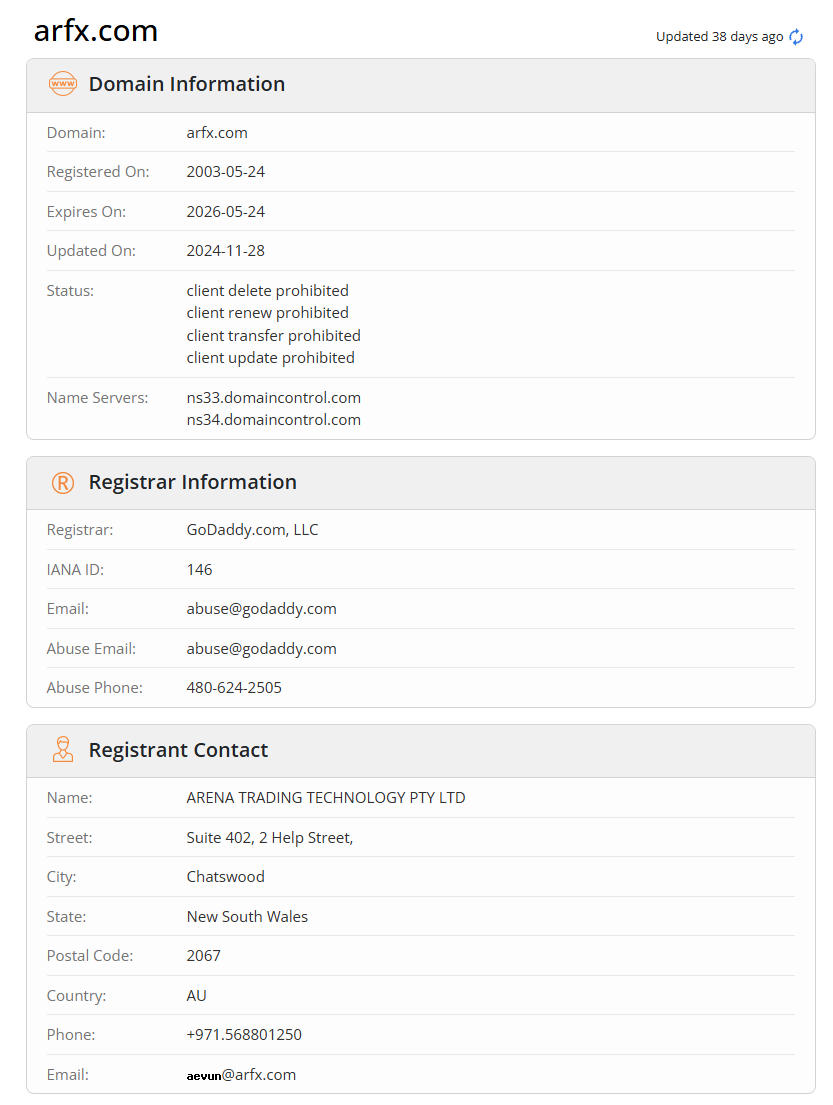This screenshot has height=1105, width=833.
Task: Click the client transfer prohibited status
Action: pyautogui.click(x=273, y=336)
